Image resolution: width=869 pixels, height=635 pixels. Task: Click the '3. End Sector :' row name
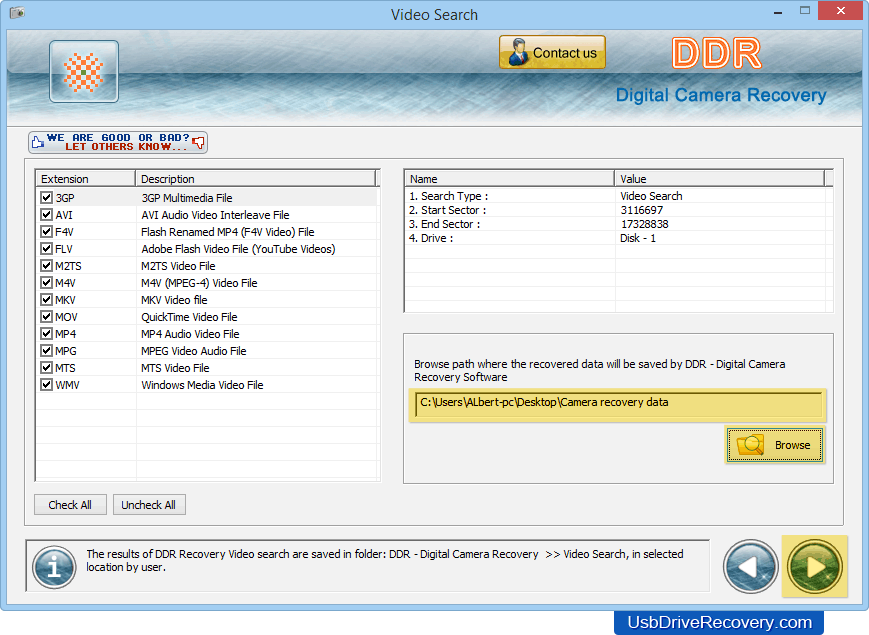click(444, 224)
